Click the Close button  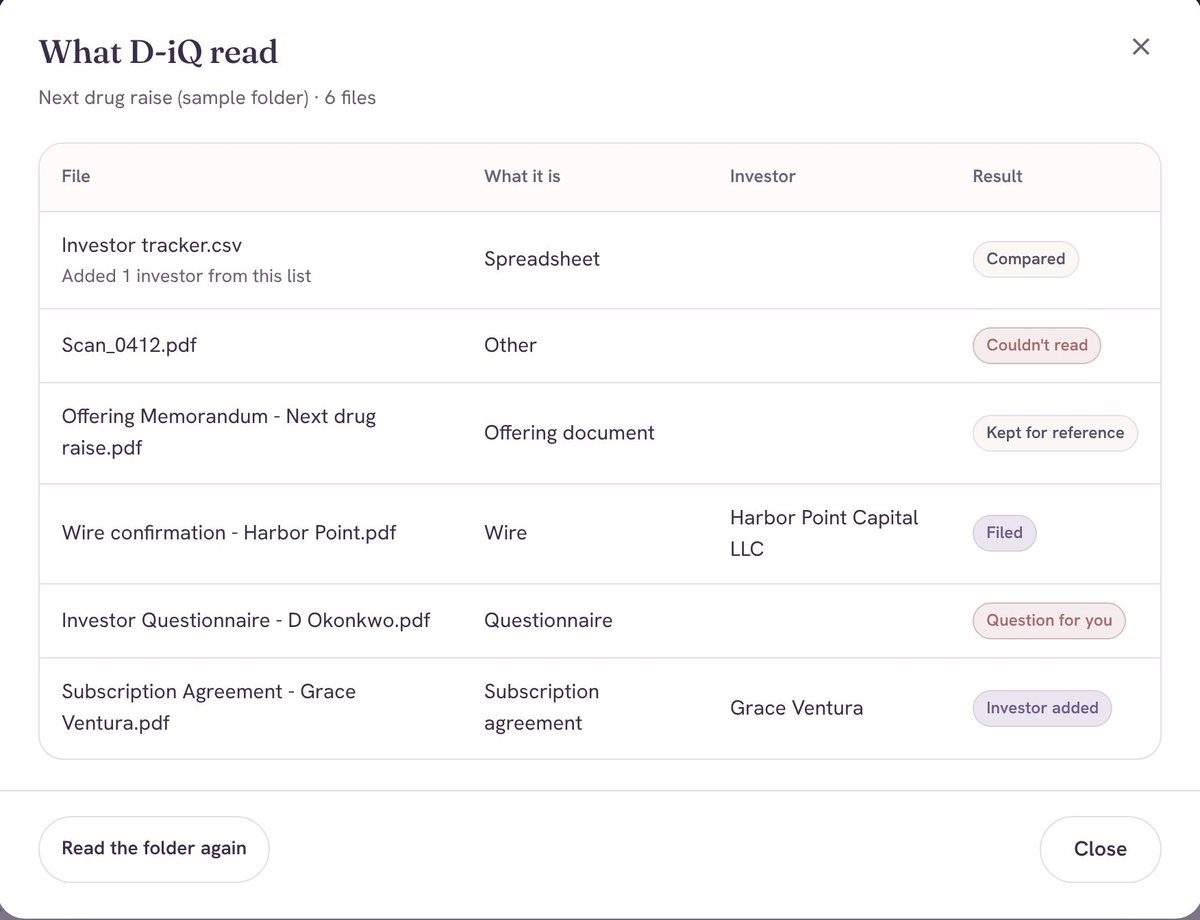click(1100, 849)
